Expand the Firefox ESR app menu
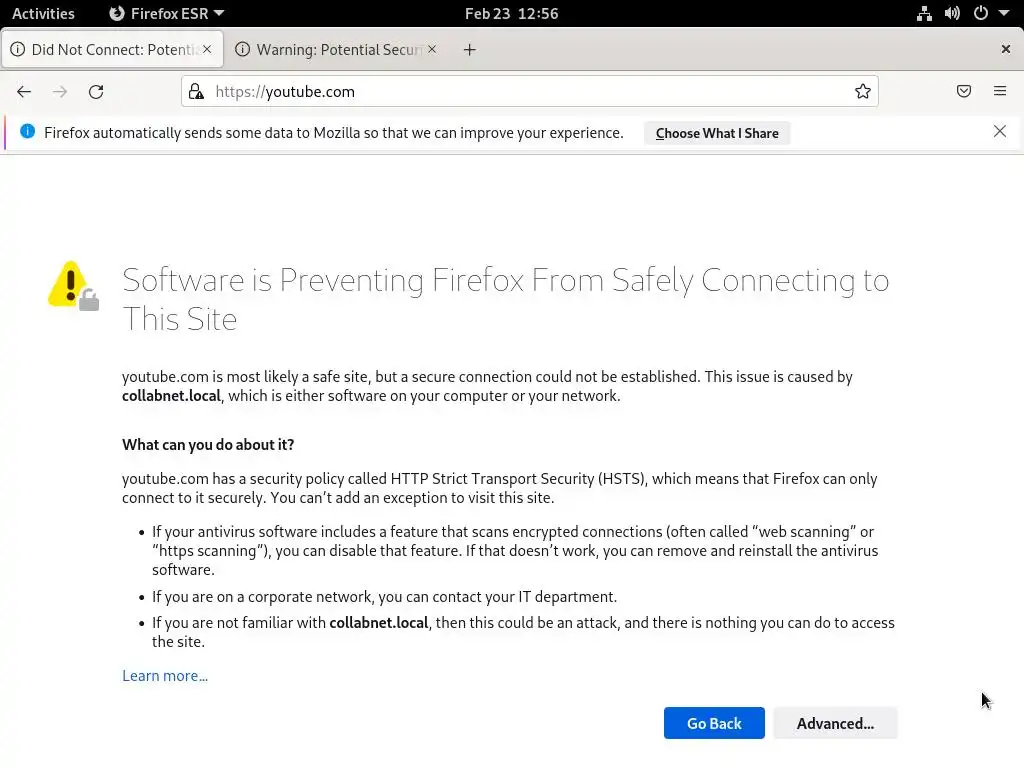 point(166,13)
